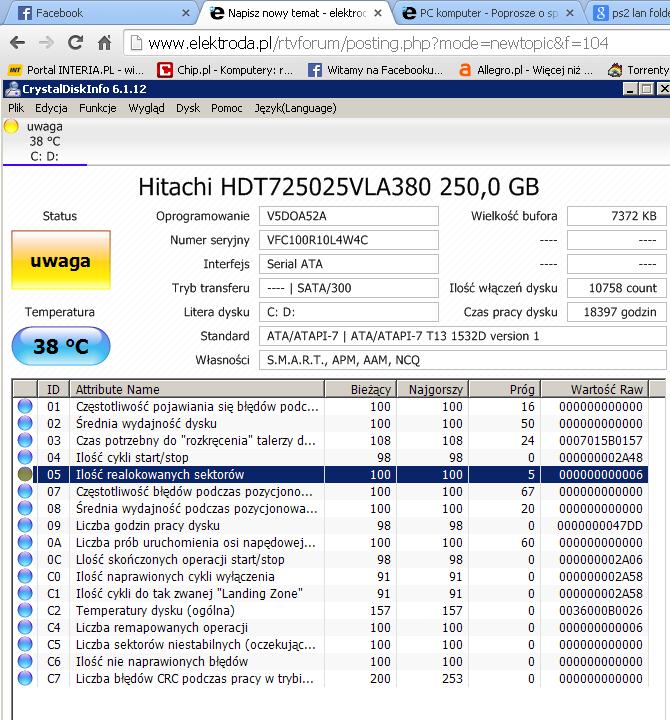Click the browser Forward arrow

coord(46,43)
